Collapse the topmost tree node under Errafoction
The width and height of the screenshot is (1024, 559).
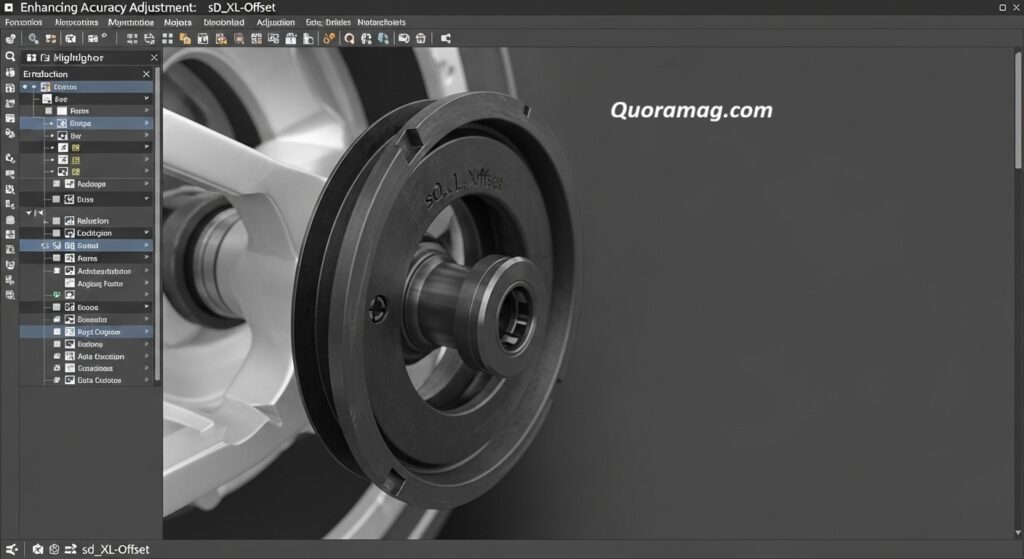pos(24,87)
